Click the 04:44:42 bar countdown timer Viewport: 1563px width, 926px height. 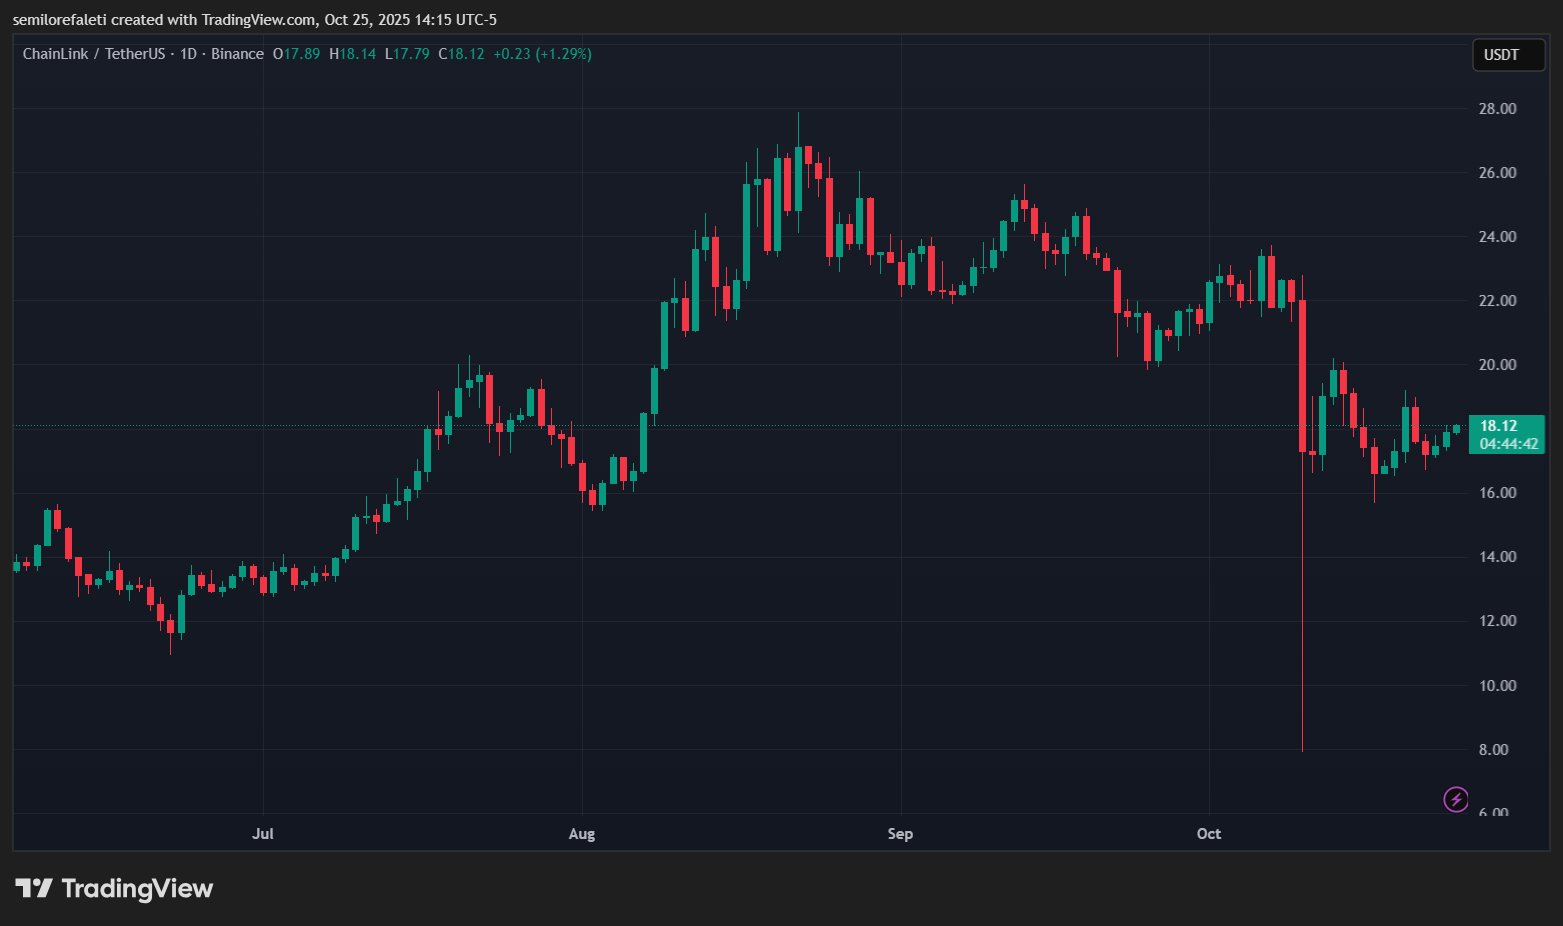click(x=1508, y=444)
